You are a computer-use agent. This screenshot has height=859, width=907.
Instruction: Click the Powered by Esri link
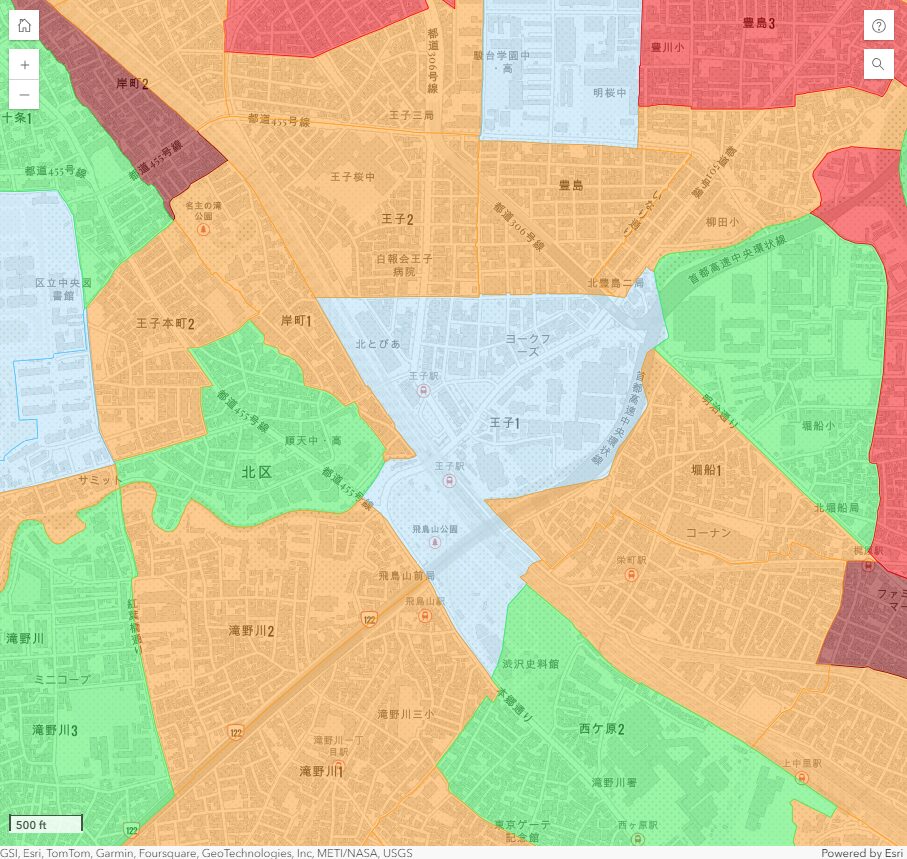[862, 853]
